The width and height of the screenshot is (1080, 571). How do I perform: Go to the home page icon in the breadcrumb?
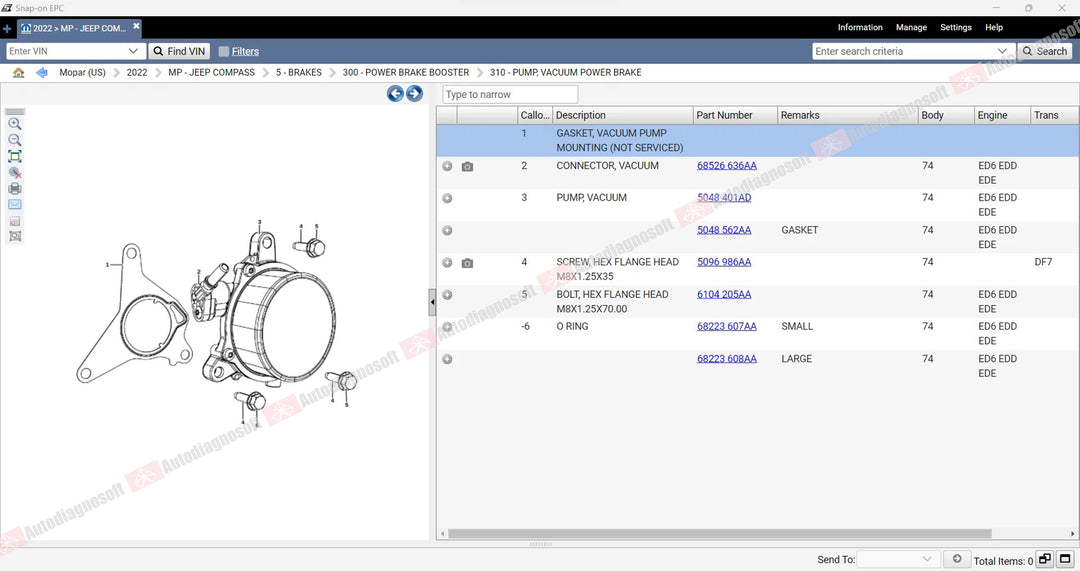coord(19,72)
